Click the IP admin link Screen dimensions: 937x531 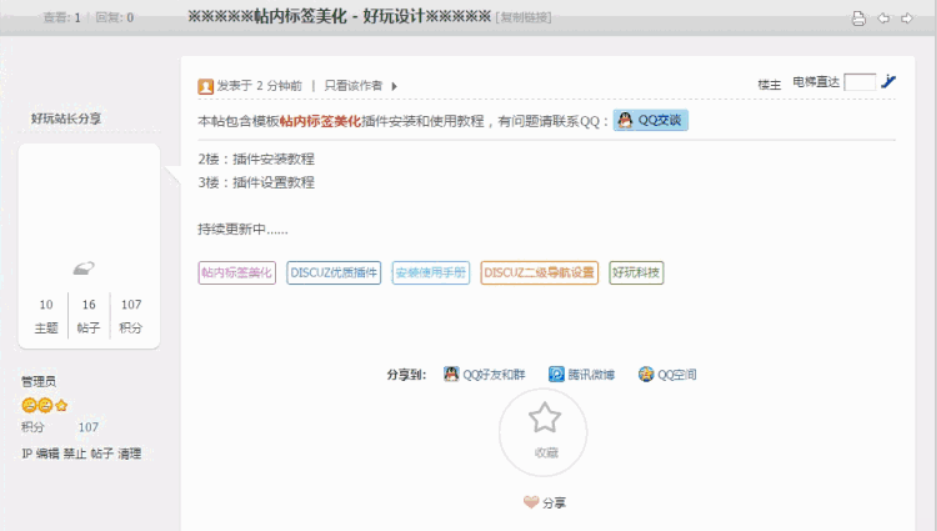click(26, 453)
